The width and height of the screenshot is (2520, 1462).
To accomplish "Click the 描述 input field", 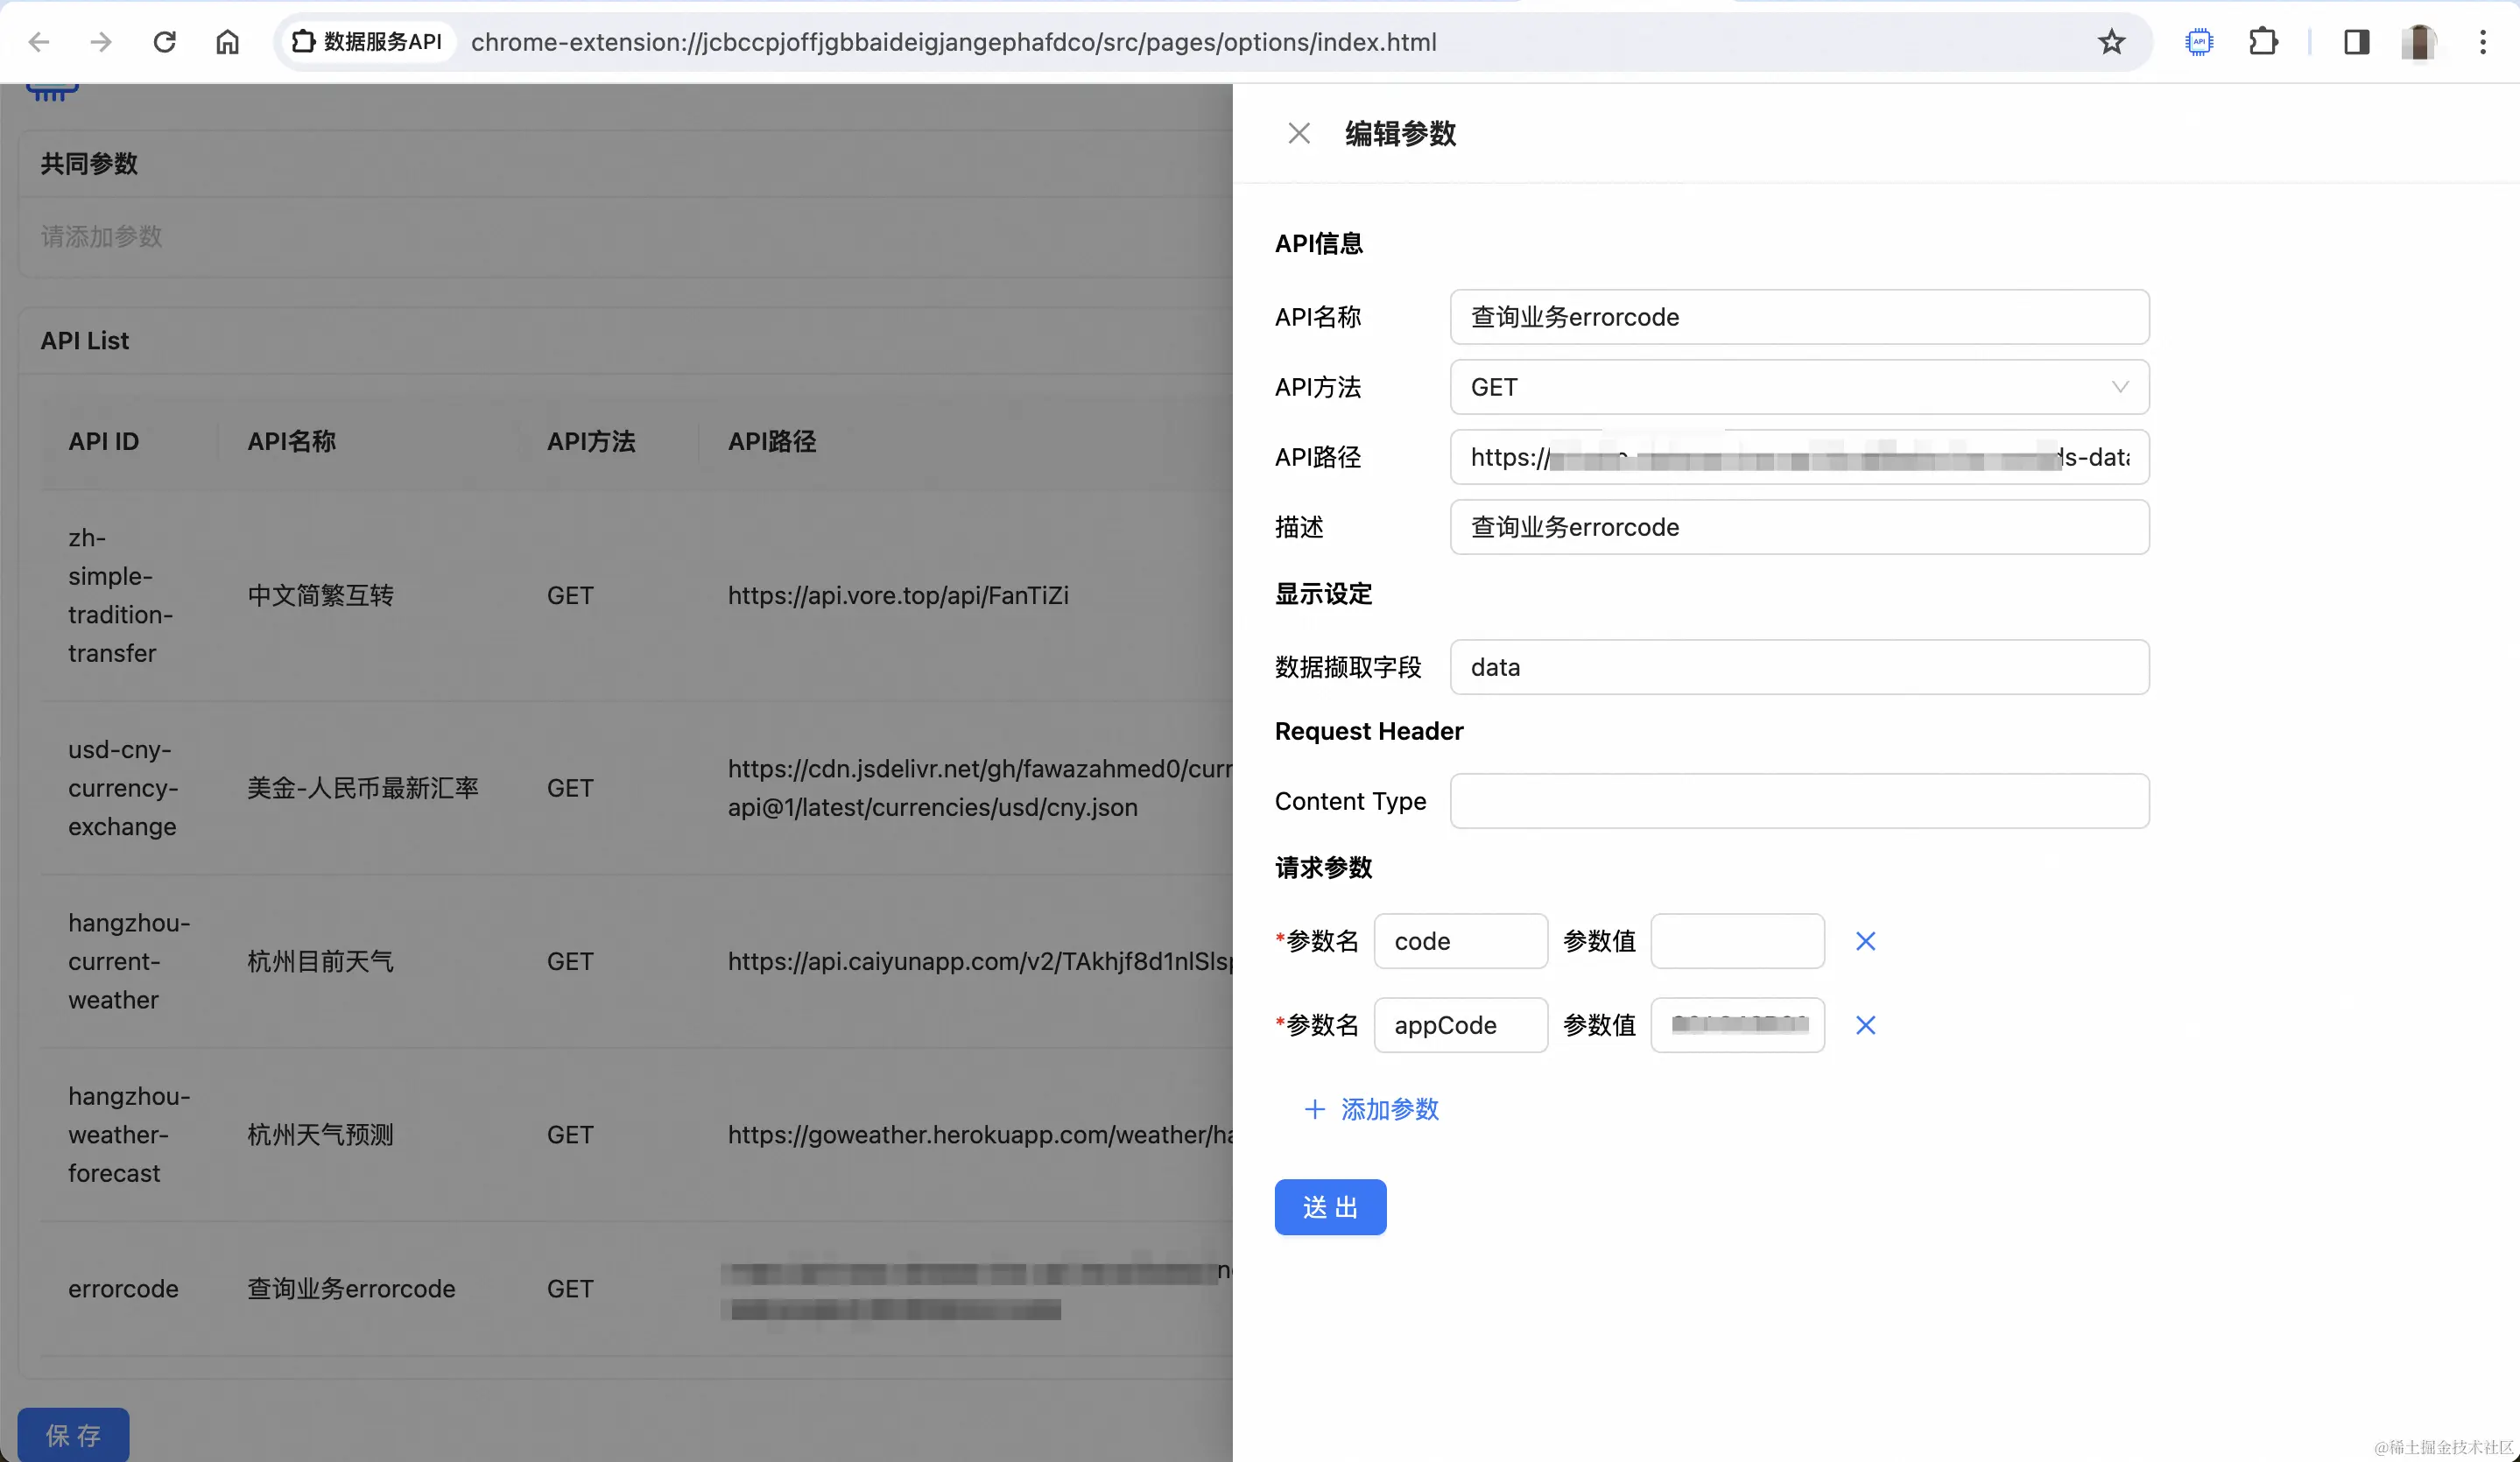I will coord(1798,527).
